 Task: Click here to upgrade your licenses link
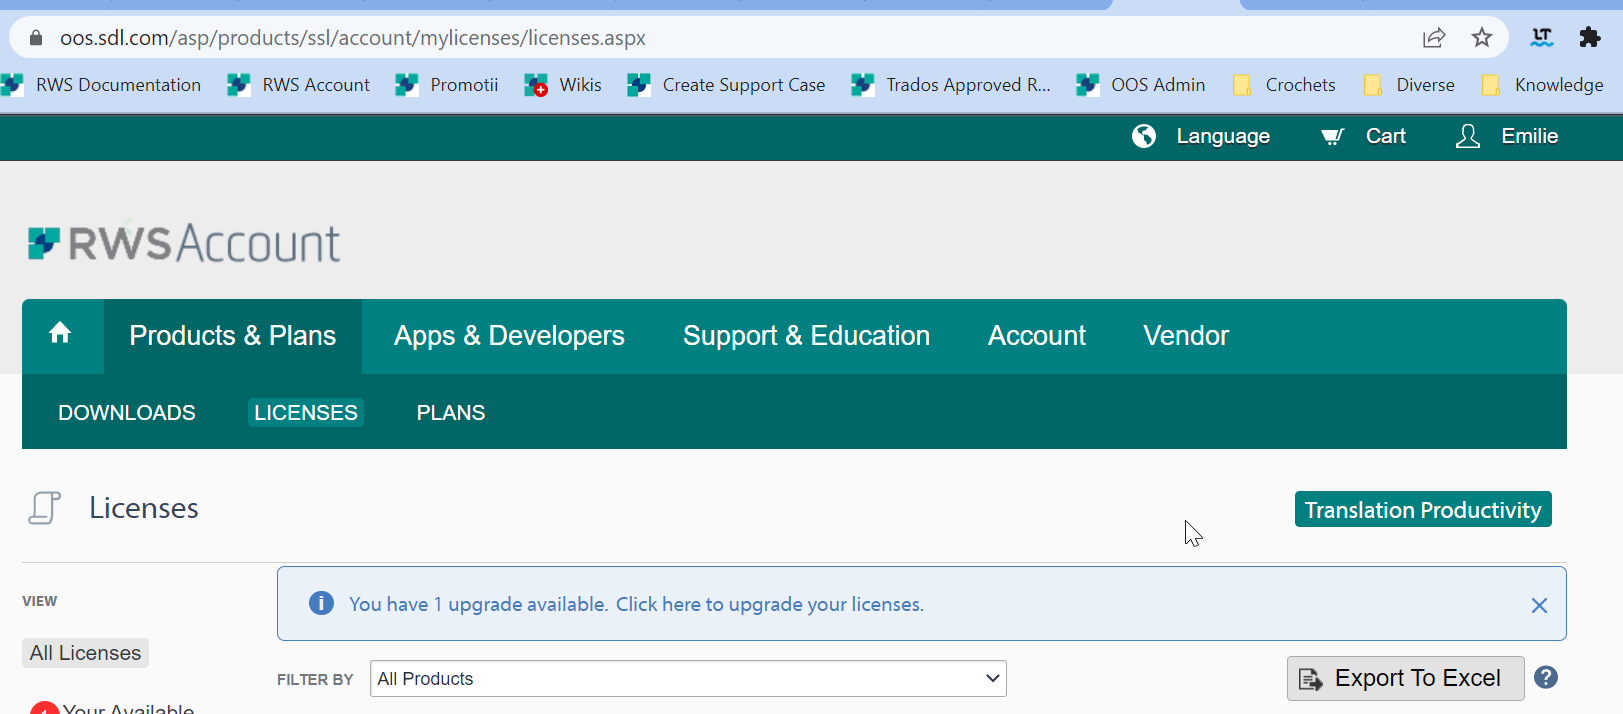[770, 604]
